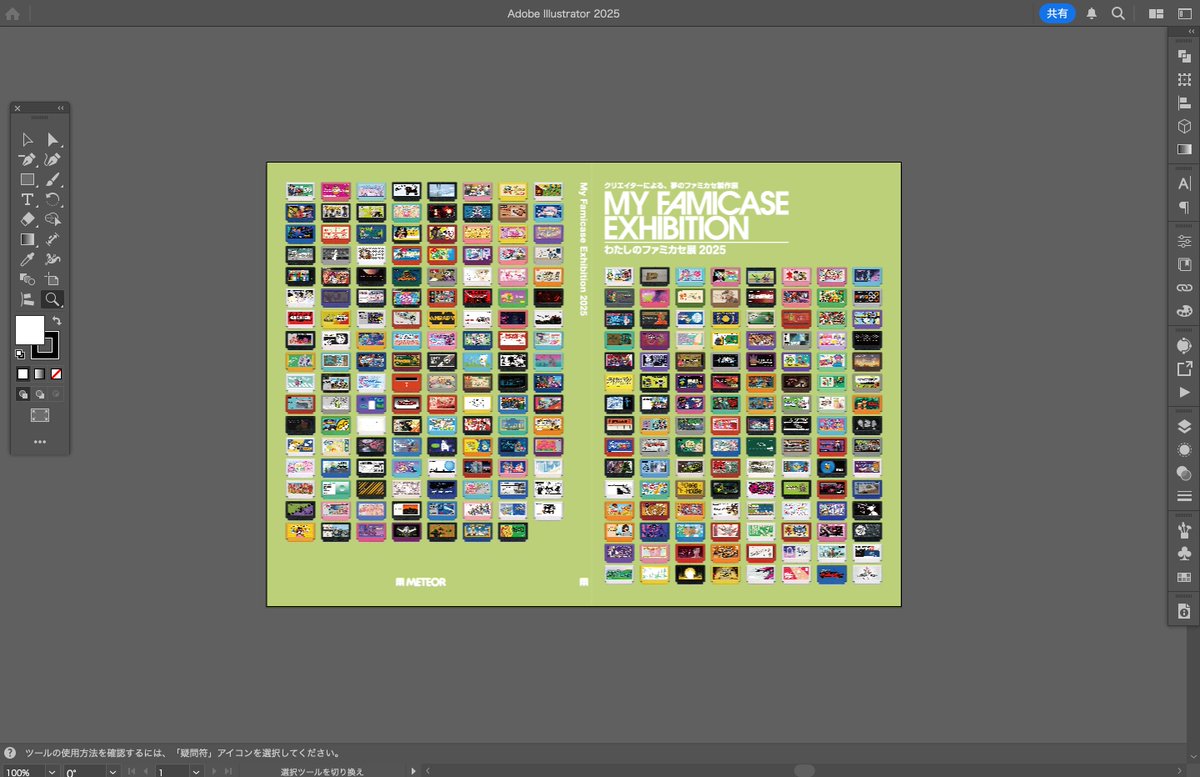Select the Eyedropper tool
Image resolution: width=1200 pixels, height=777 pixels.
[28, 259]
